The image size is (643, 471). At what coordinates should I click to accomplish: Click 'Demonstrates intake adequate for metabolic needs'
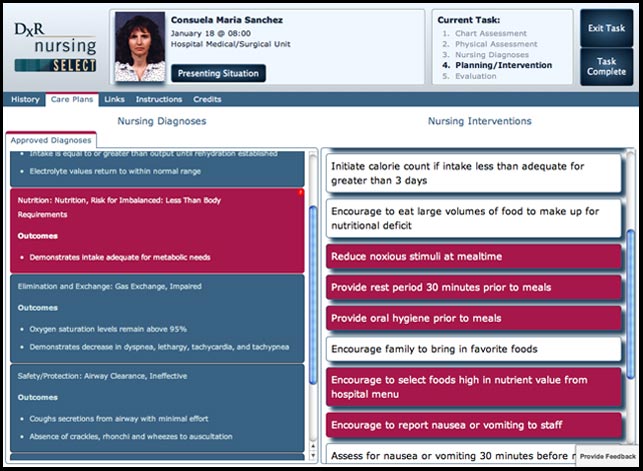tap(120, 257)
